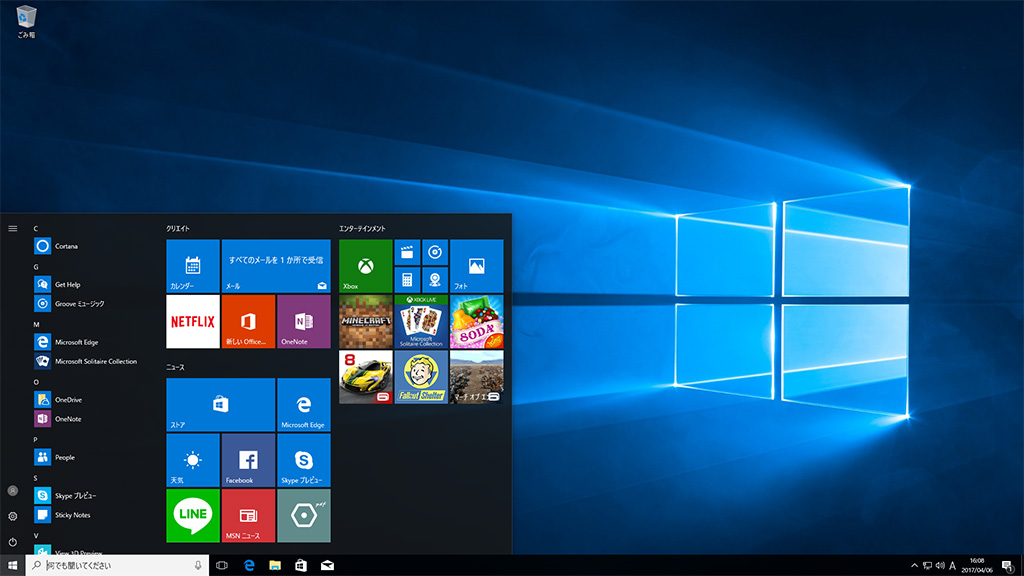Toggle the IME input mode indicator A
Image resolution: width=1024 pixels, height=576 pixels.
[x=952, y=566]
